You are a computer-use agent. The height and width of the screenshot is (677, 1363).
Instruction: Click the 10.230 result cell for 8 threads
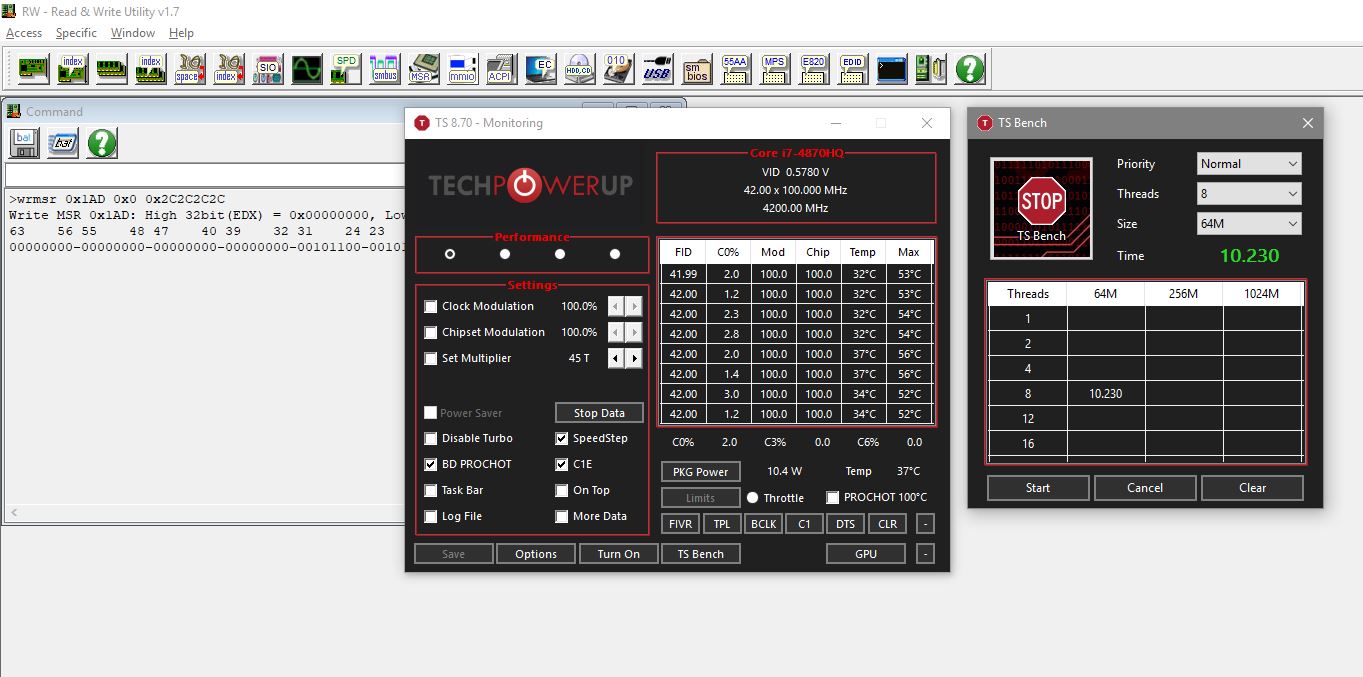click(1106, 394)
